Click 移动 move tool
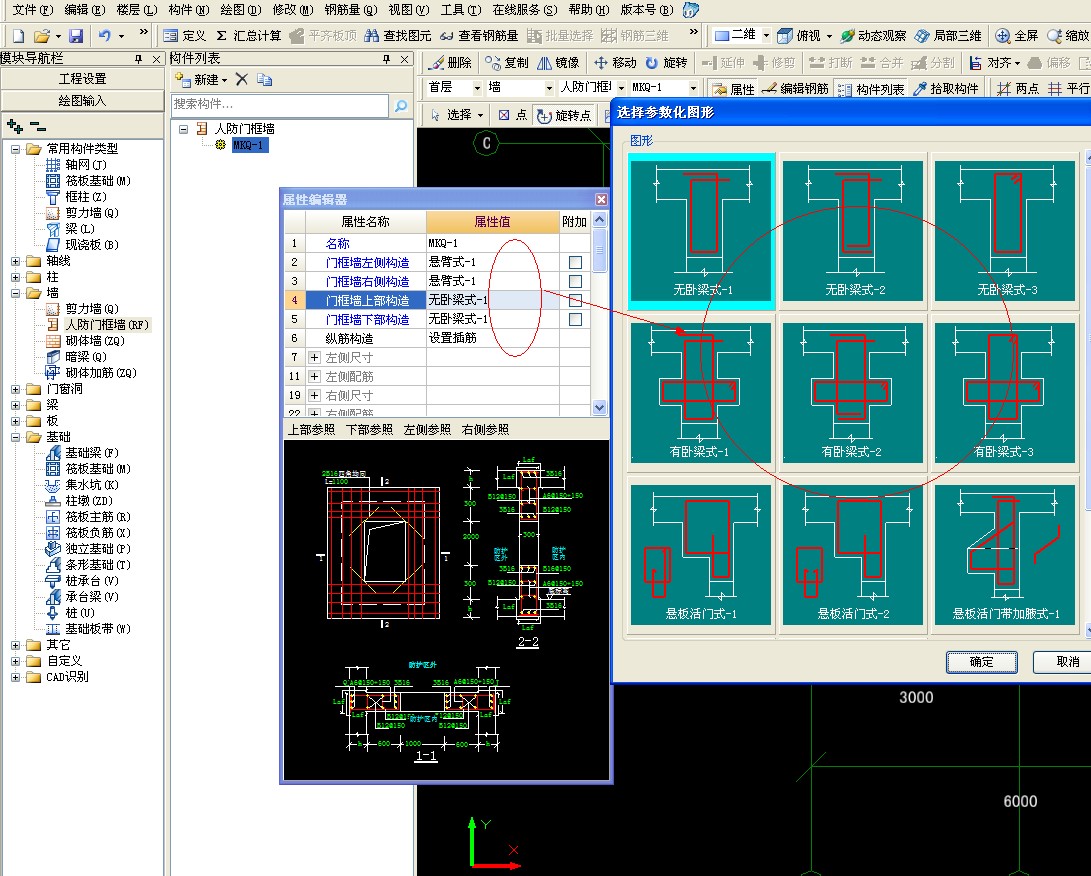The image size is (1091, 876). tap(615, 63)
